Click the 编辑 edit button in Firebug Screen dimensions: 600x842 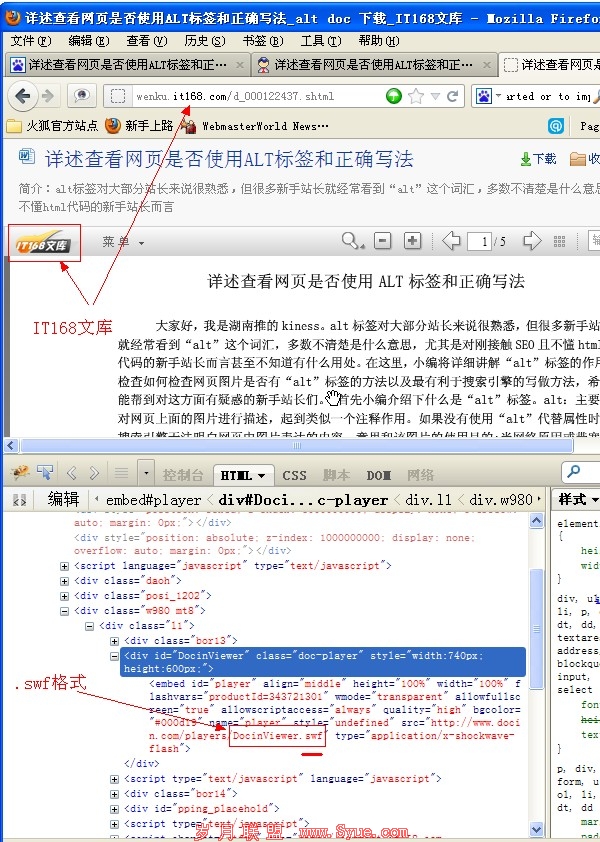click(63, 499)
